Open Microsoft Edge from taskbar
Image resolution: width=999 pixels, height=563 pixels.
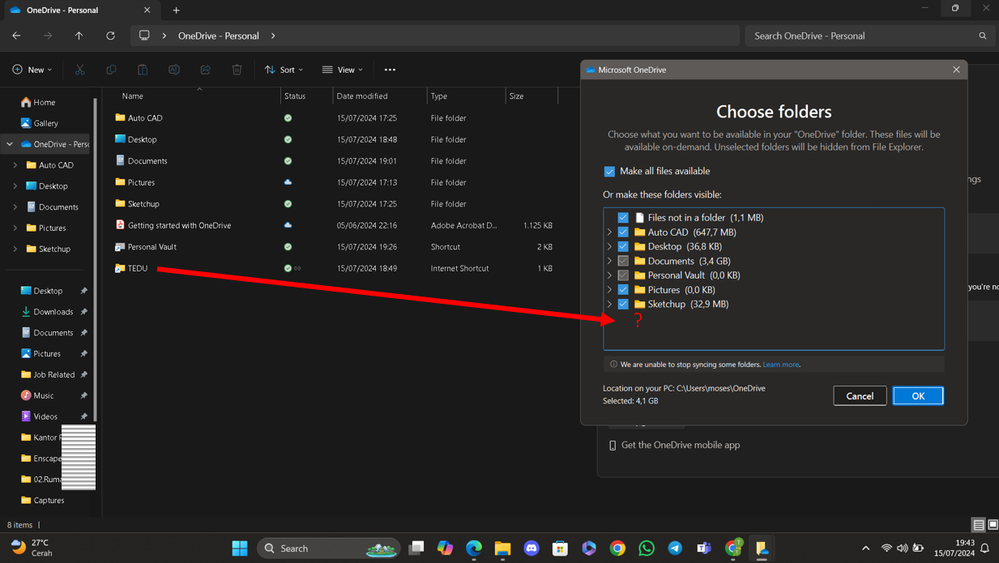[x=473, y=548]
